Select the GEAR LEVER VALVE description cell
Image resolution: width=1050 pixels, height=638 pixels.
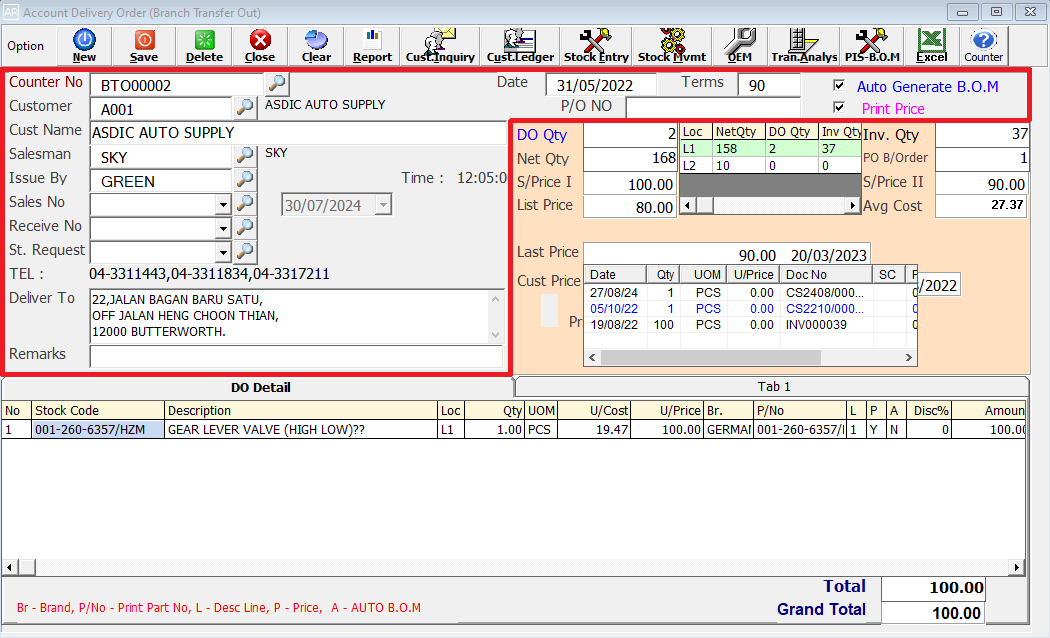coord(301,430)
